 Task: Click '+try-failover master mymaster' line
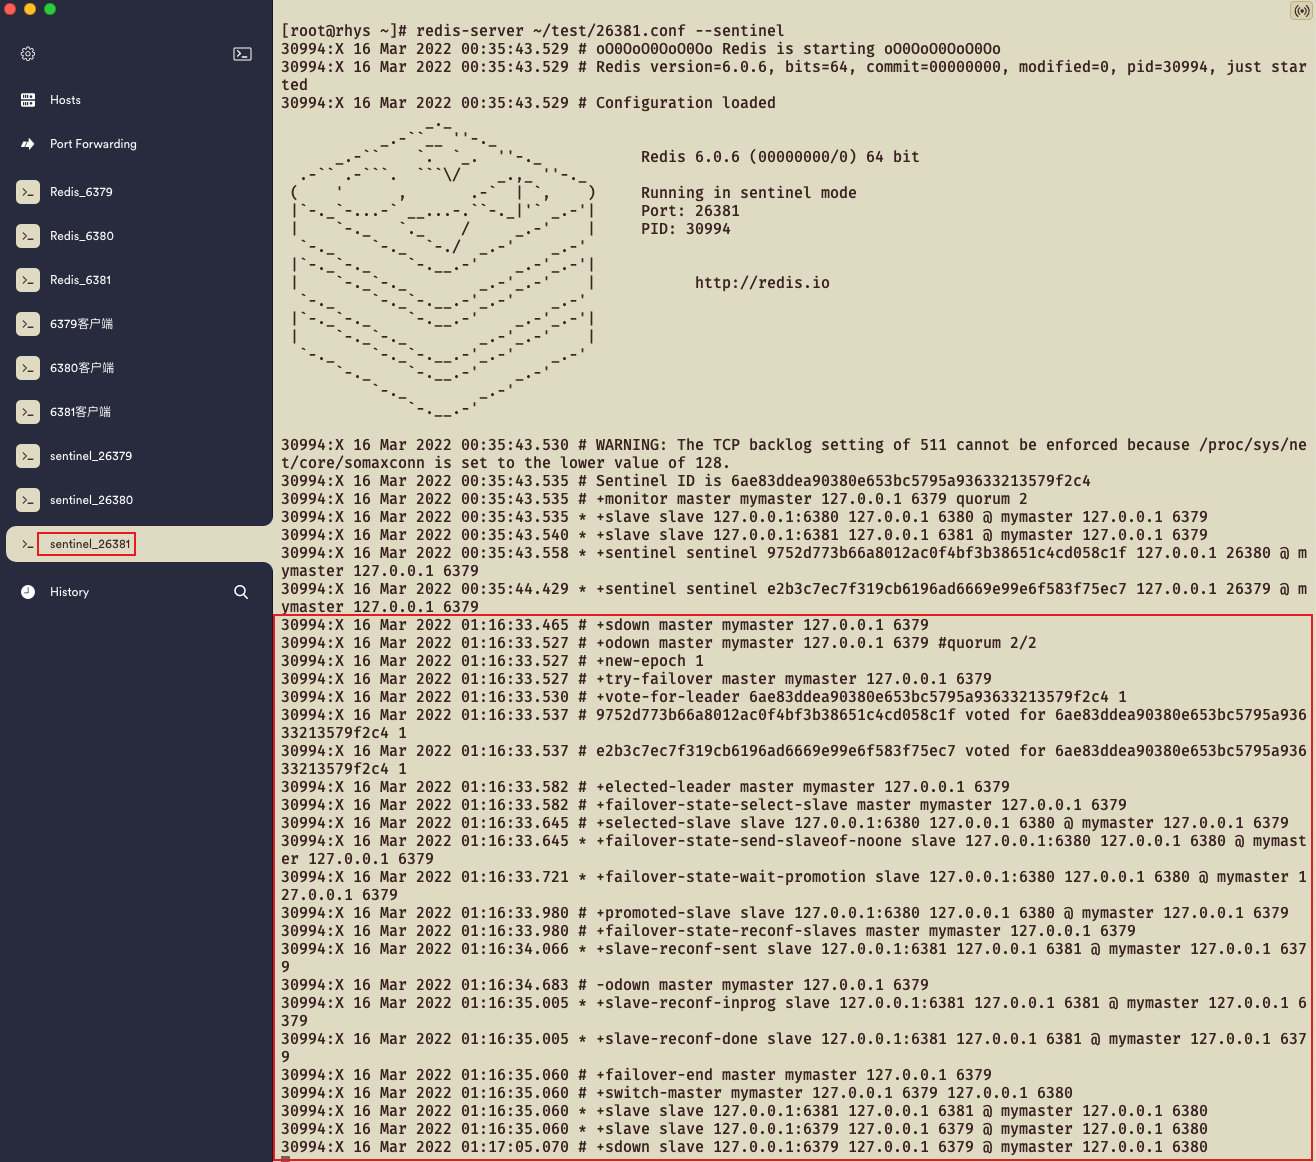[636, 679]
